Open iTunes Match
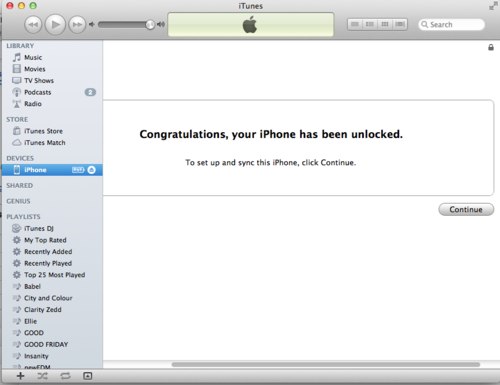 (52, 143)
